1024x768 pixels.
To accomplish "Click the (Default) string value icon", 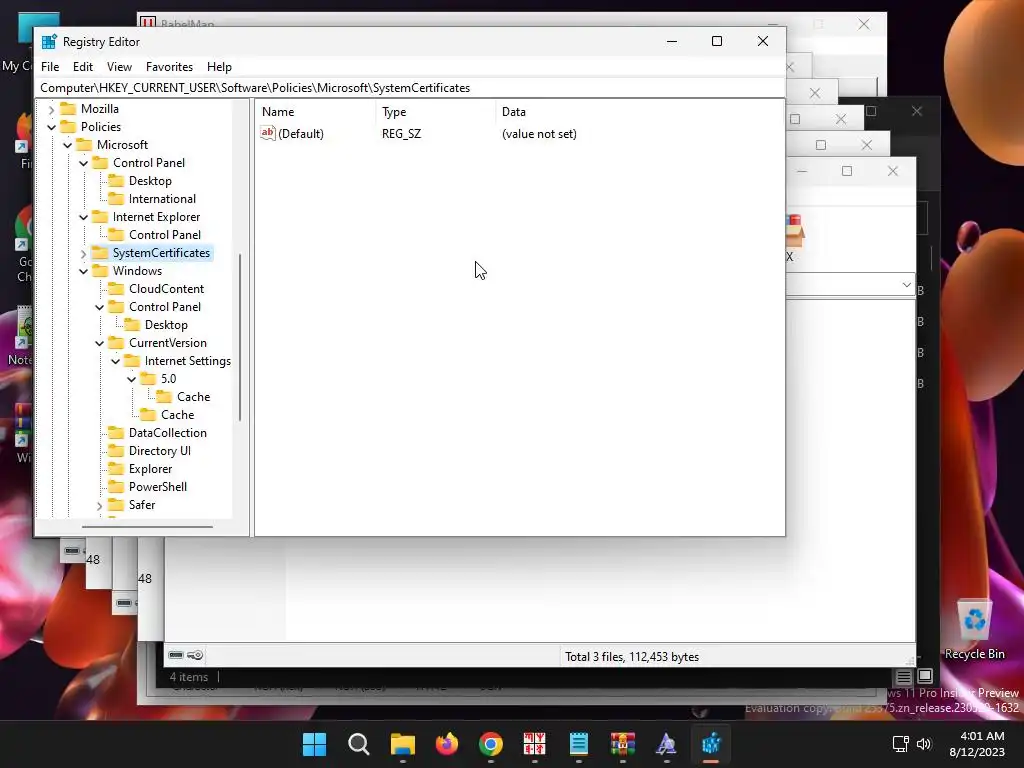I will coord(268,133).
